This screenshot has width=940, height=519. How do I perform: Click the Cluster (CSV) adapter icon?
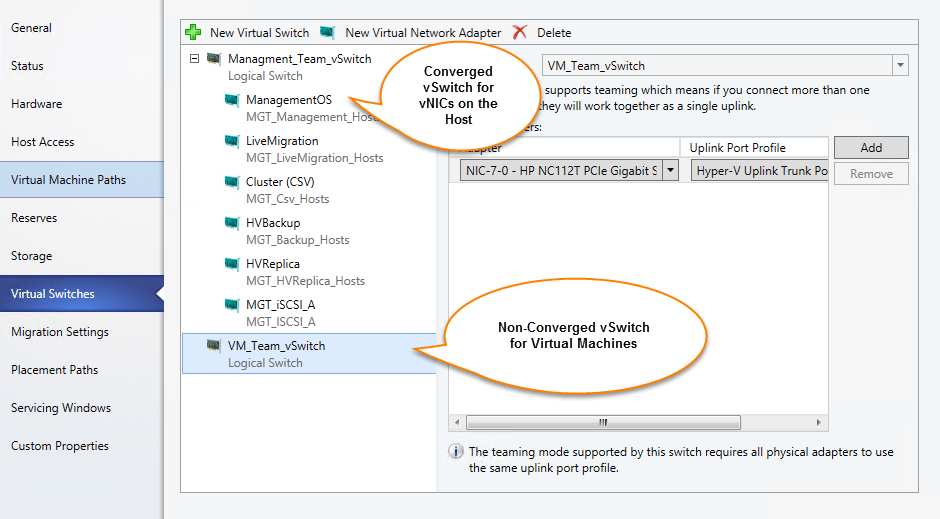232,182
